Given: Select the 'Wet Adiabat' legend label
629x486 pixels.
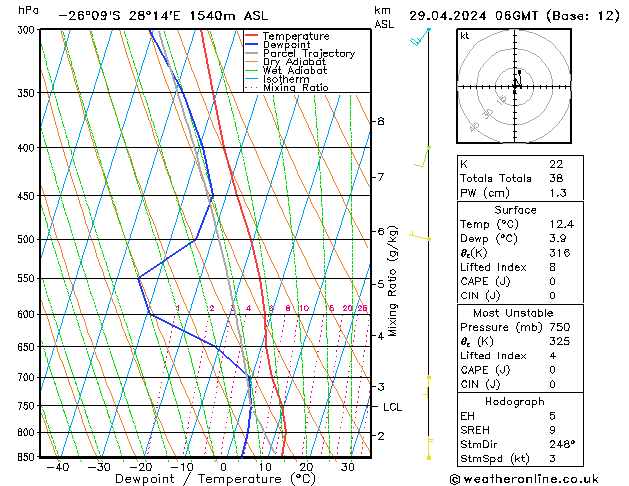Looking at the screenshot, I should 295,71.
